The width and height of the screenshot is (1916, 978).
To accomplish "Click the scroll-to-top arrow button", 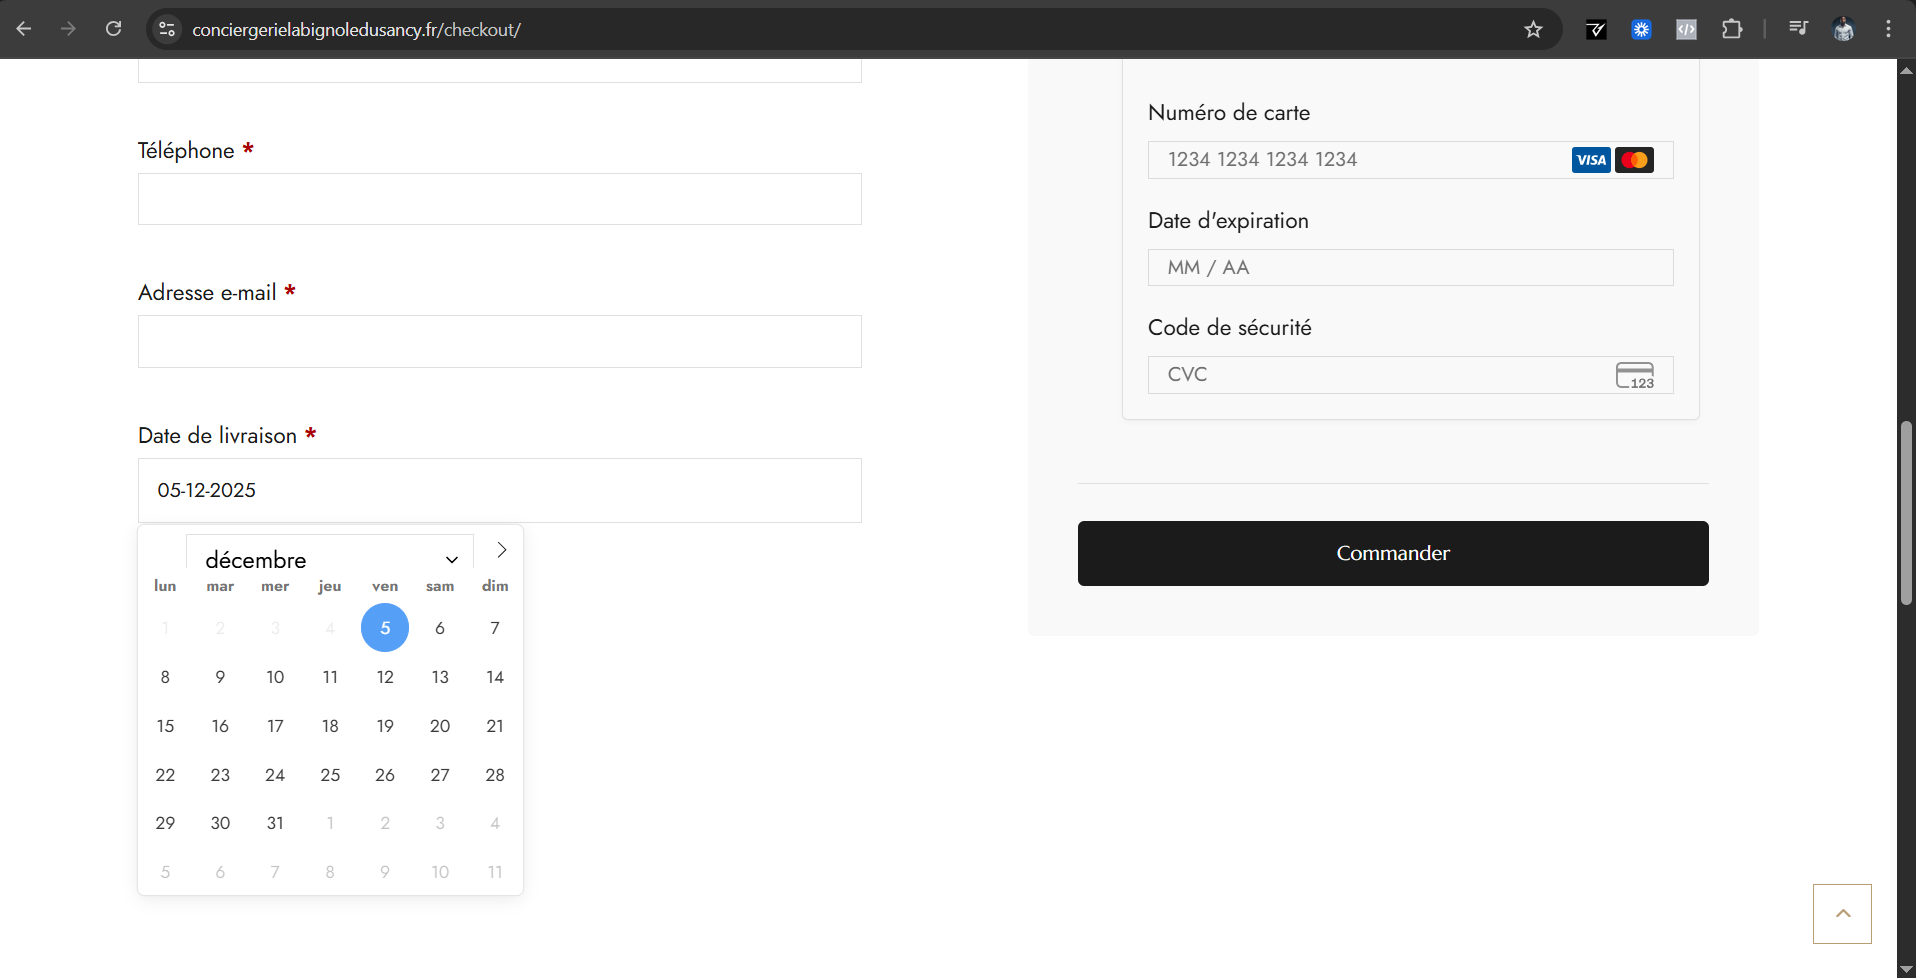I will (x=1842, y=914).
